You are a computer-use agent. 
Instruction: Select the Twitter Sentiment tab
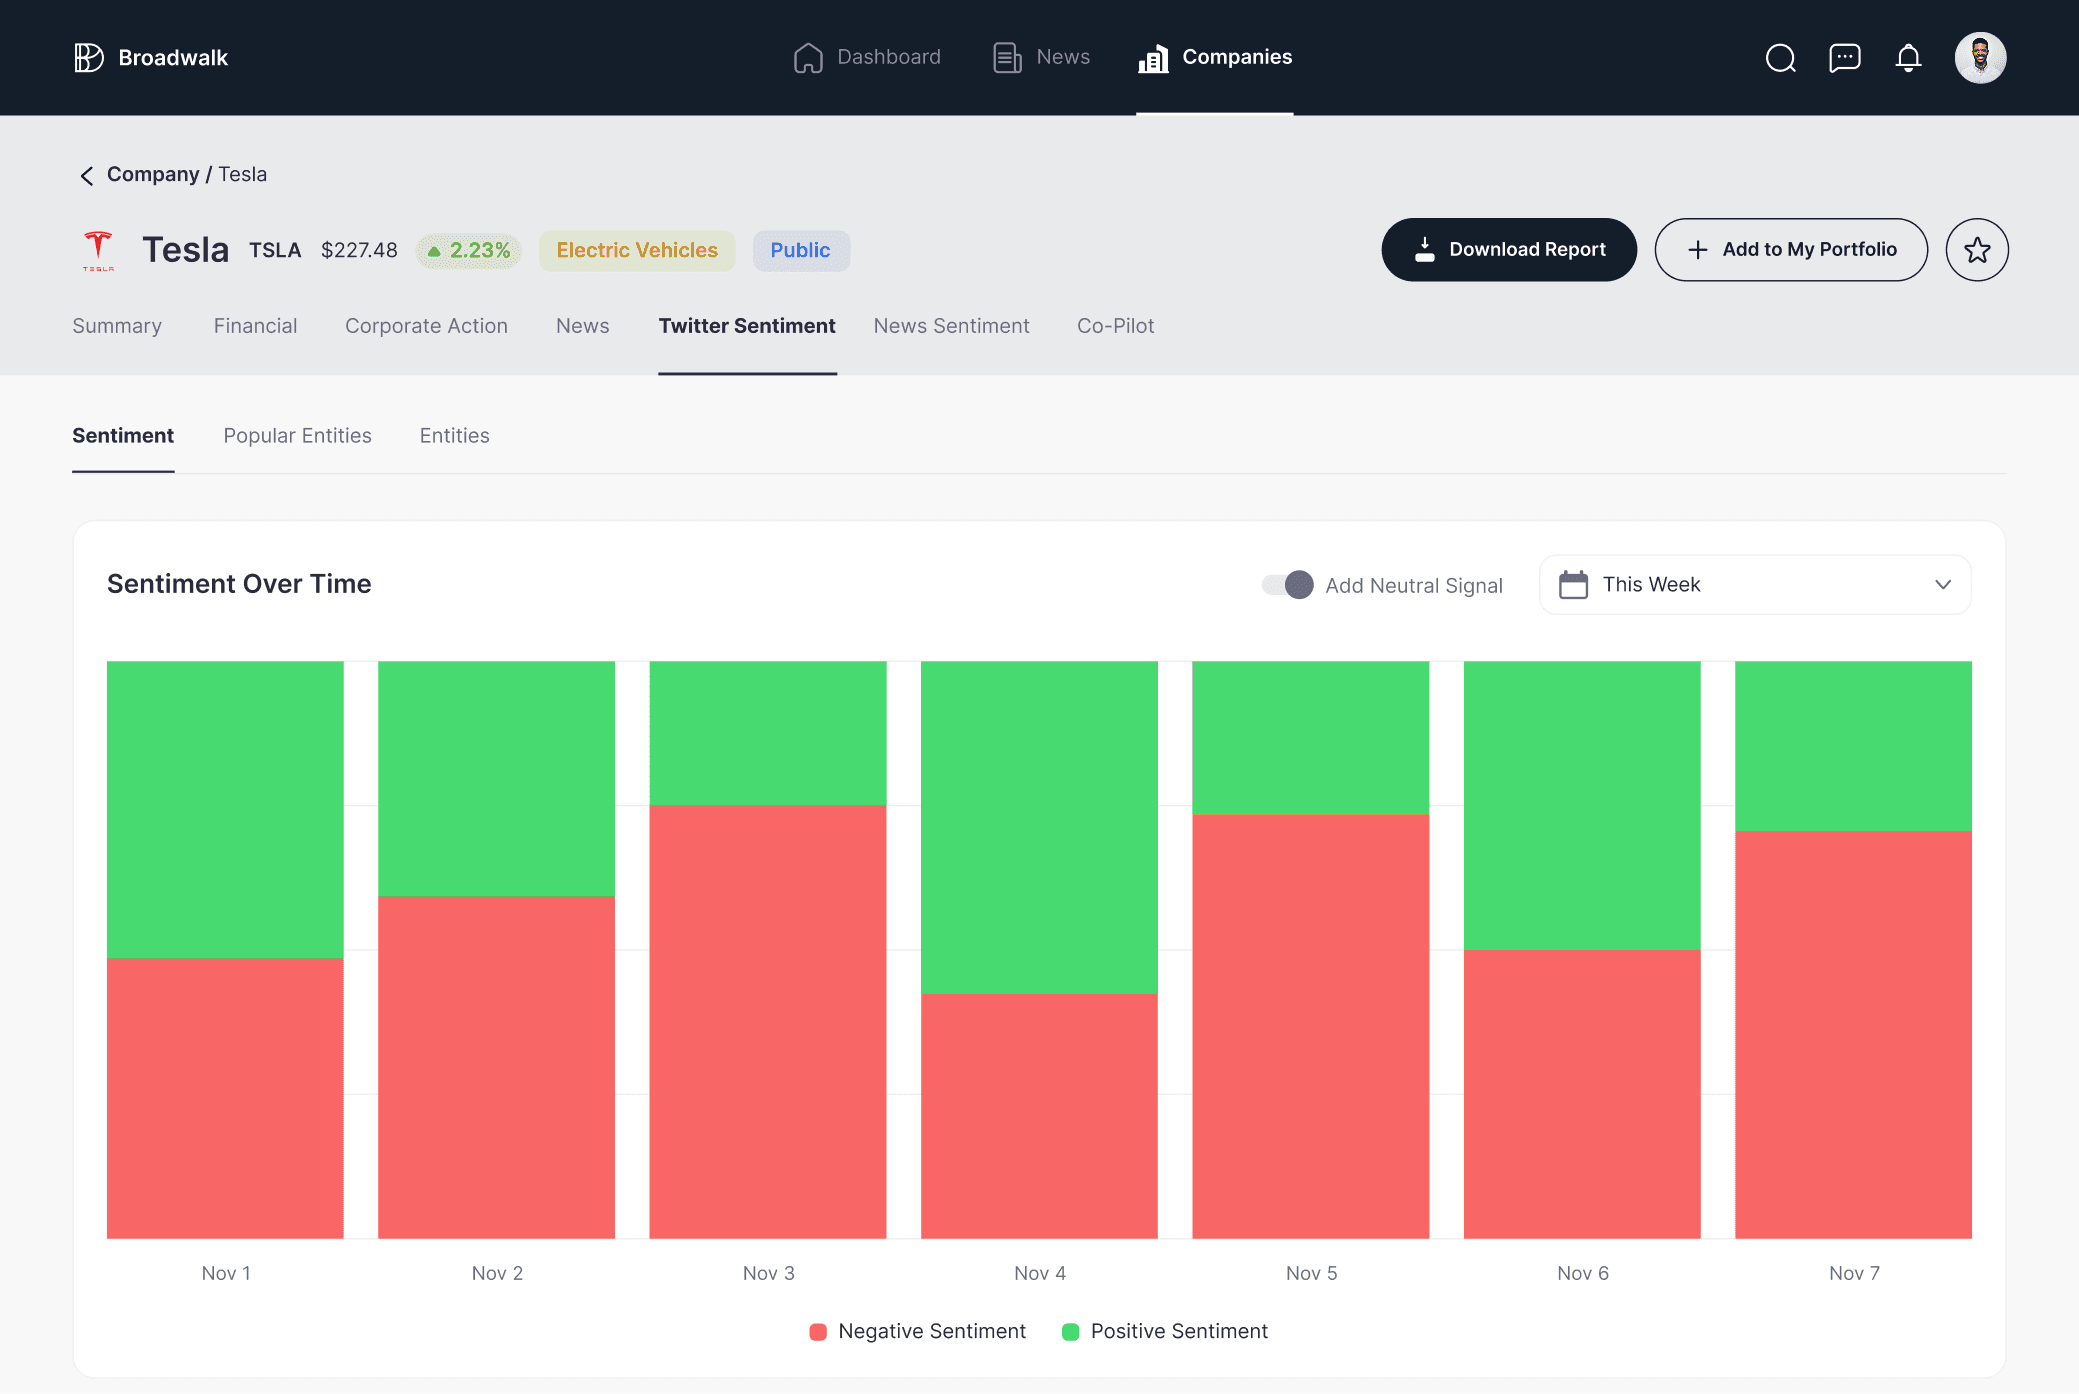[x=747, y=326]
